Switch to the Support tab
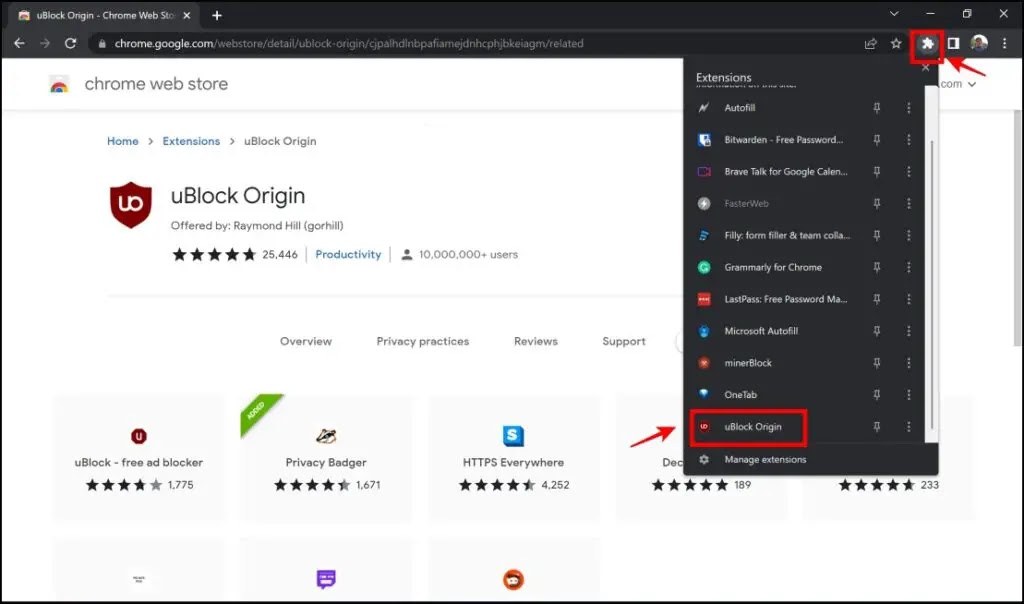The image size is (1024, 604). tap(624, 342)
